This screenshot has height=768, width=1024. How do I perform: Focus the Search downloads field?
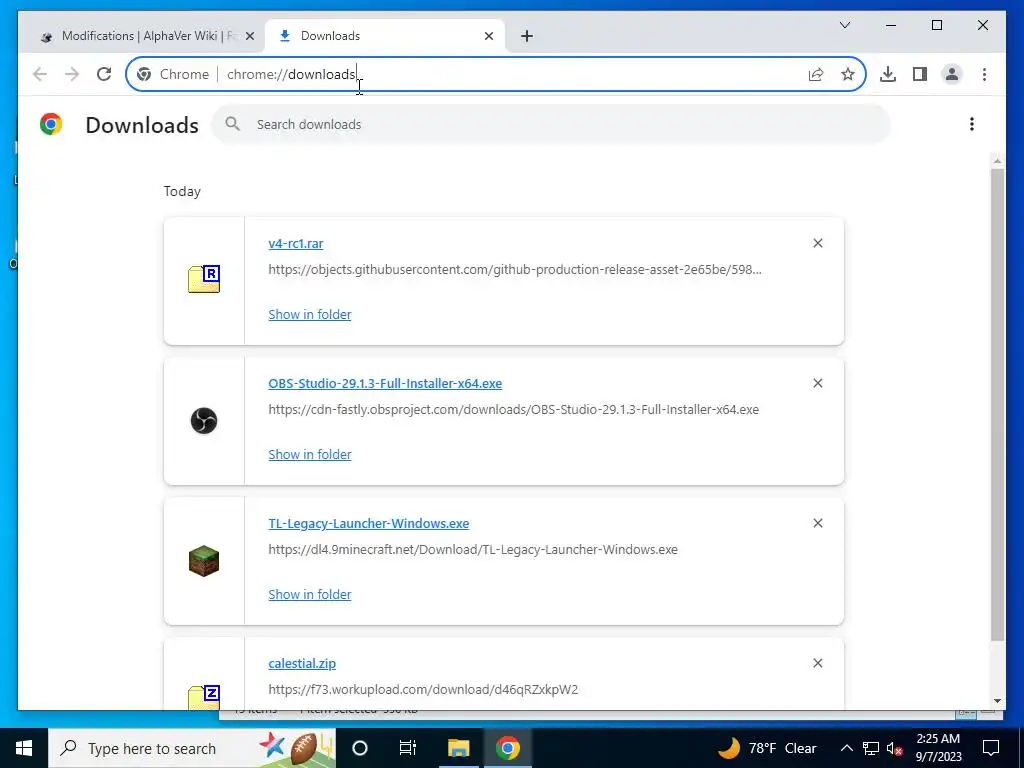coord(551,124)
